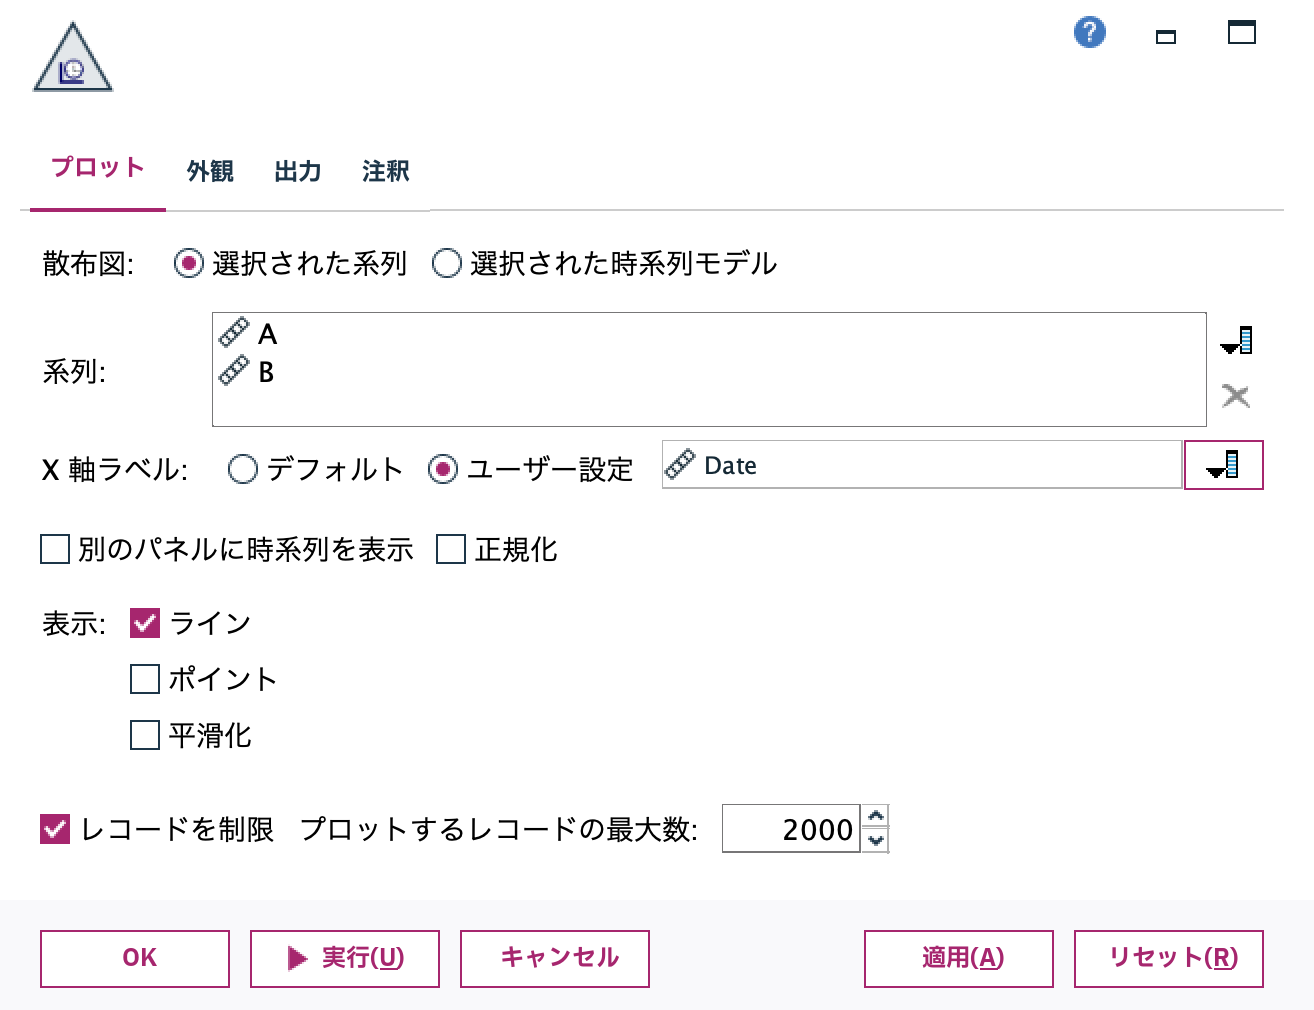
Task: Disable the レコードを制限 checkbox
Action: 54,829
